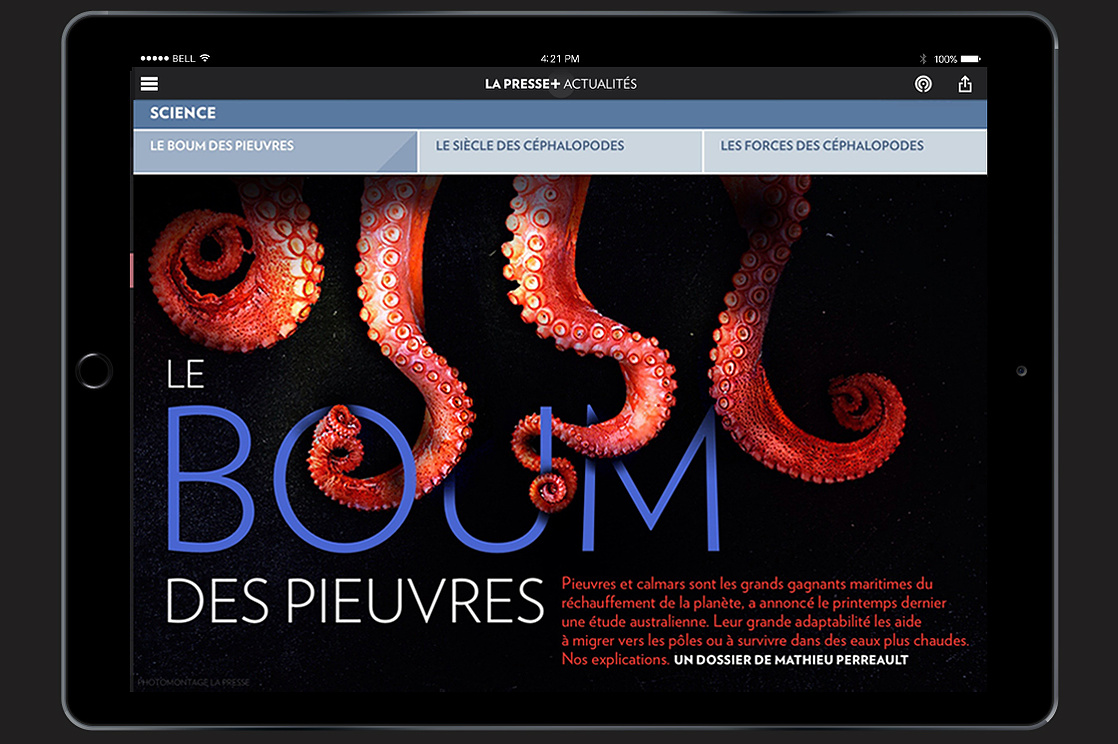
Task: Tap the iPad home button
Action: coord(94,371)
